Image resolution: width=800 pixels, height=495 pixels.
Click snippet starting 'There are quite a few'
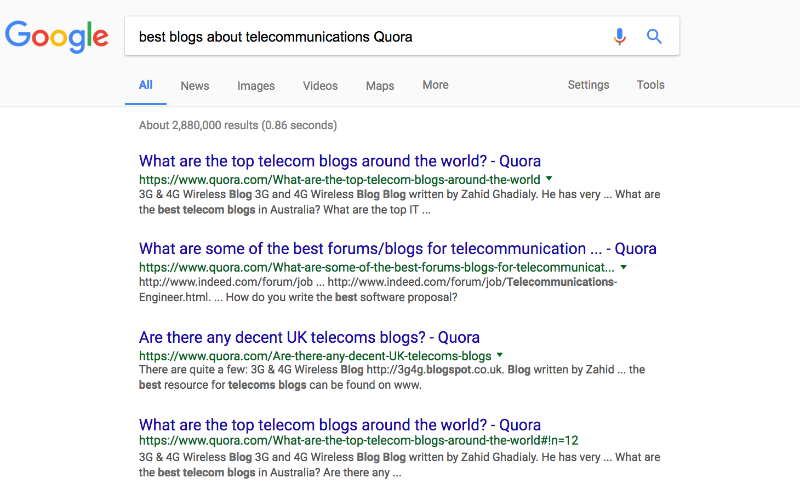pyautogui.click(x=392, y=377)
